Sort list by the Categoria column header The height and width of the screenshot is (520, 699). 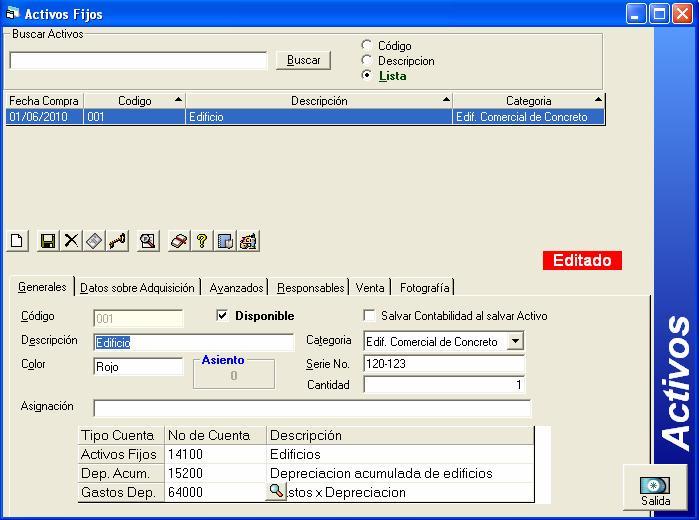(529, 101)
